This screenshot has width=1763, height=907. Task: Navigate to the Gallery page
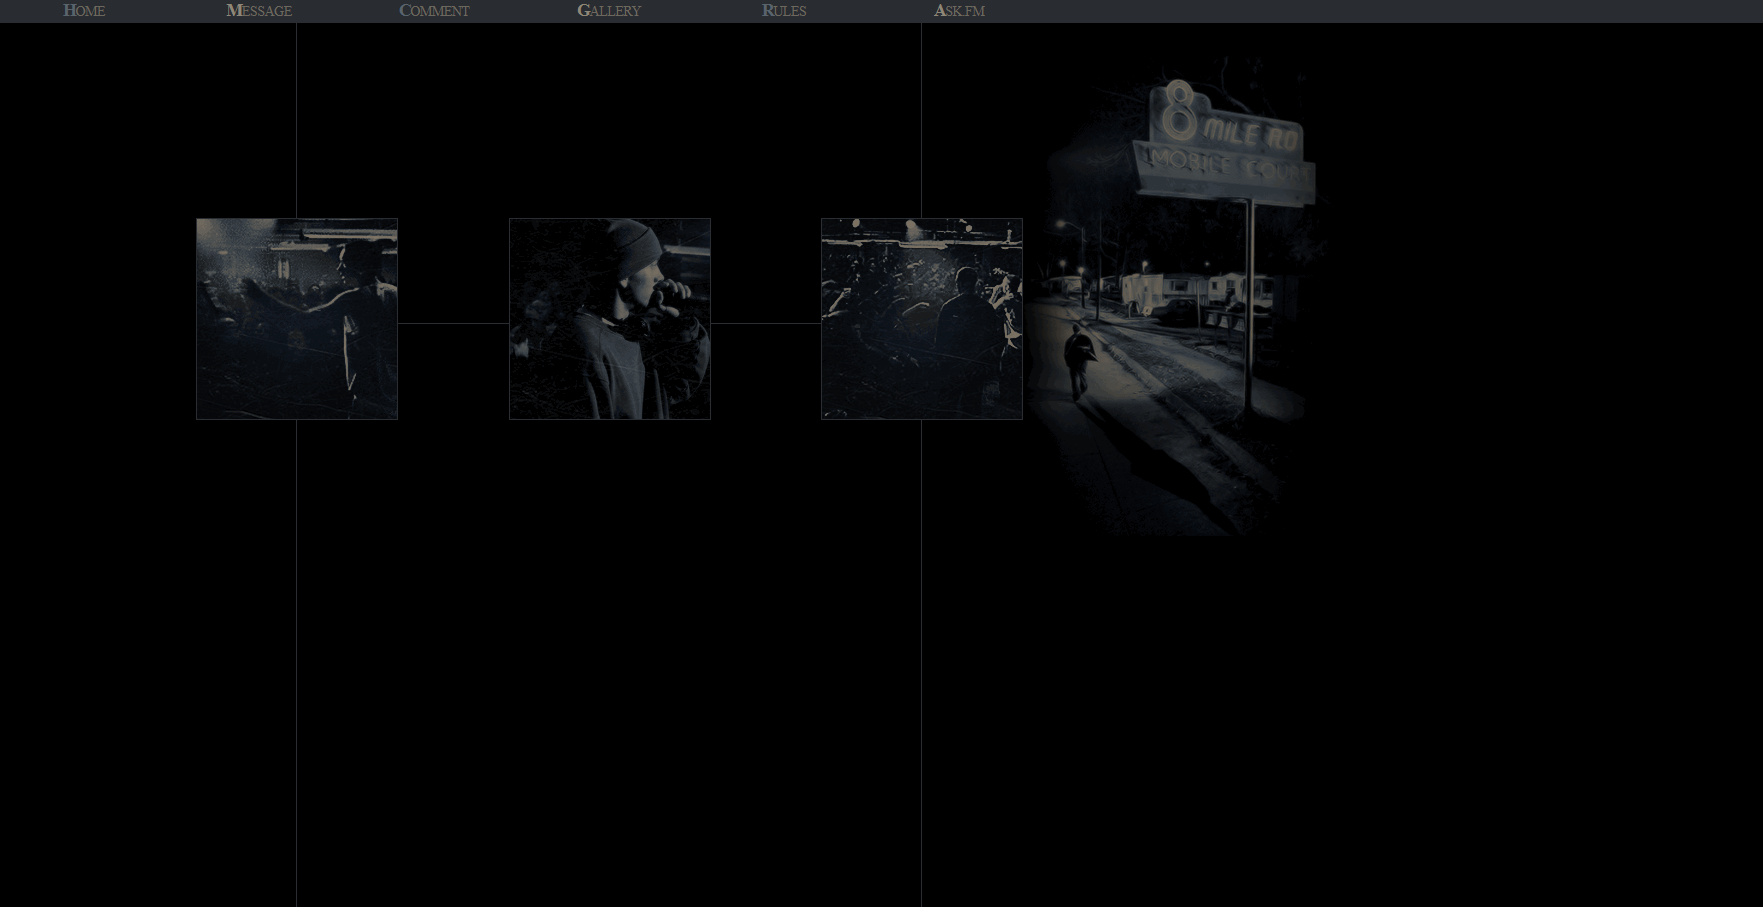coord(609,11)
